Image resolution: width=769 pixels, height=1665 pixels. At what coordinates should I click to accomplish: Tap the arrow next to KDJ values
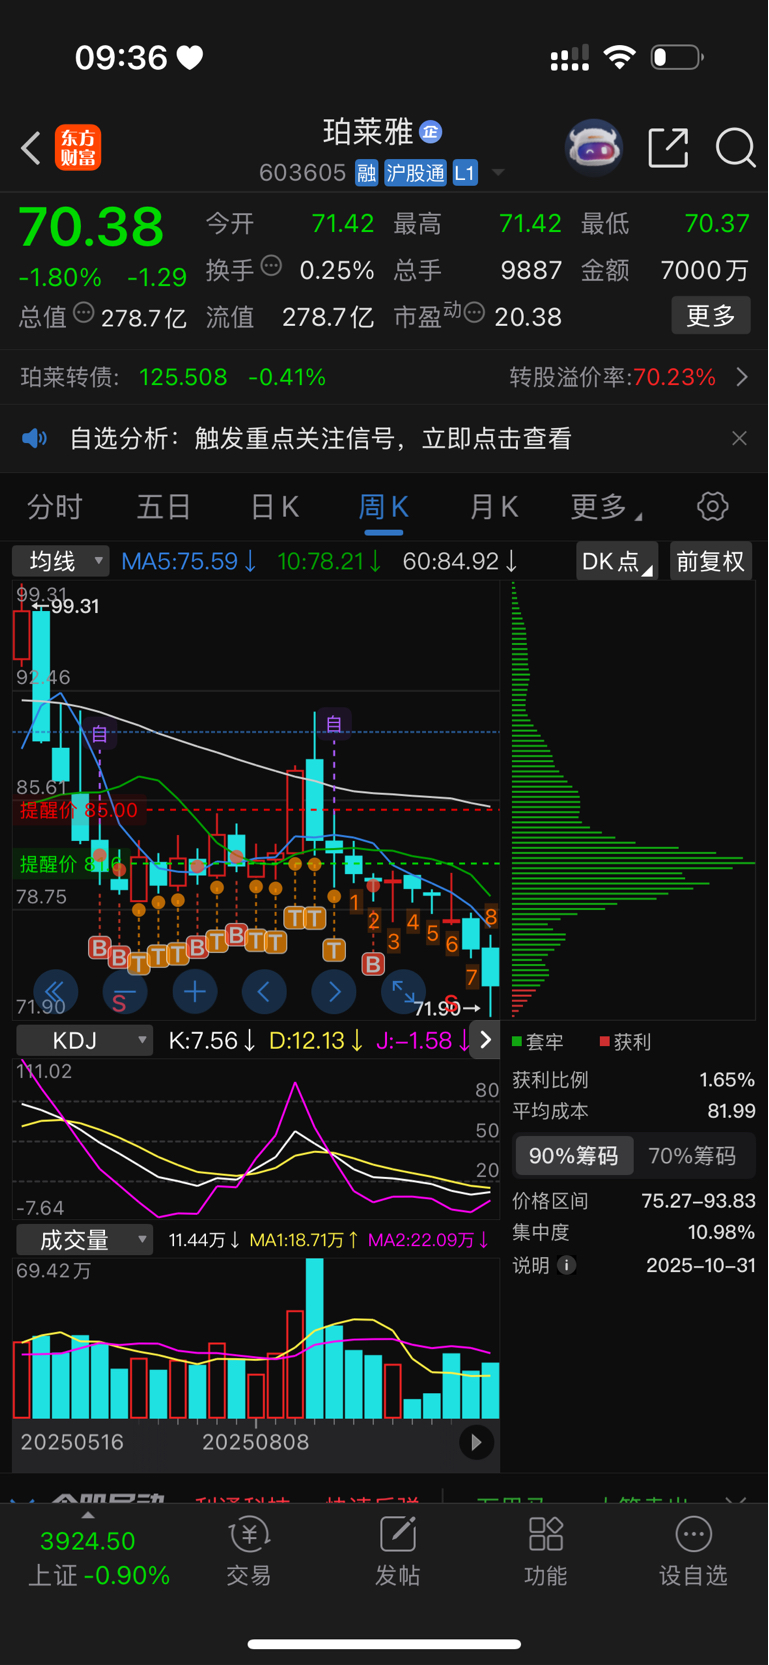click(x=485, y=1040)
